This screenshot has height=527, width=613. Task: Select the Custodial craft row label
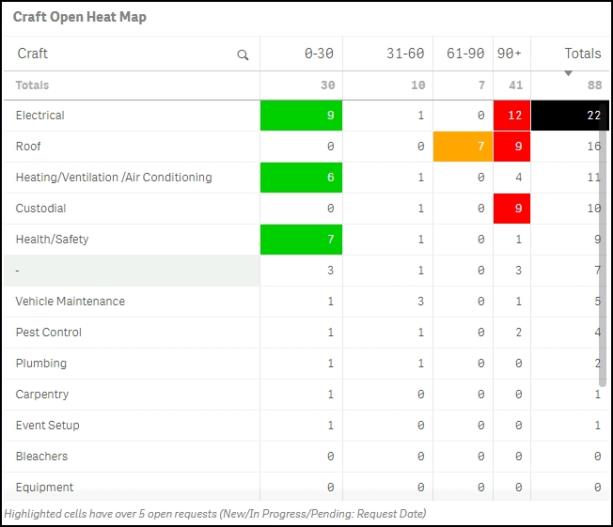tap(41, 208)
